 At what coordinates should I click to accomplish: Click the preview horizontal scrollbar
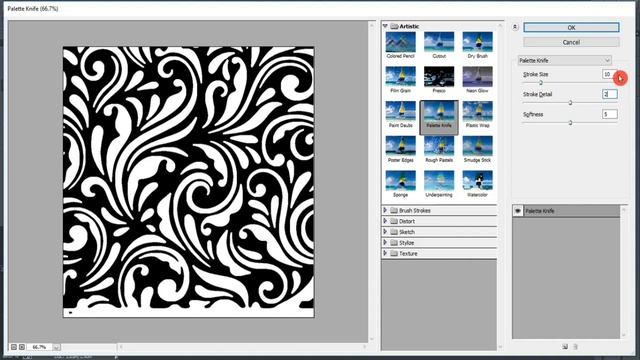[242, 347]
